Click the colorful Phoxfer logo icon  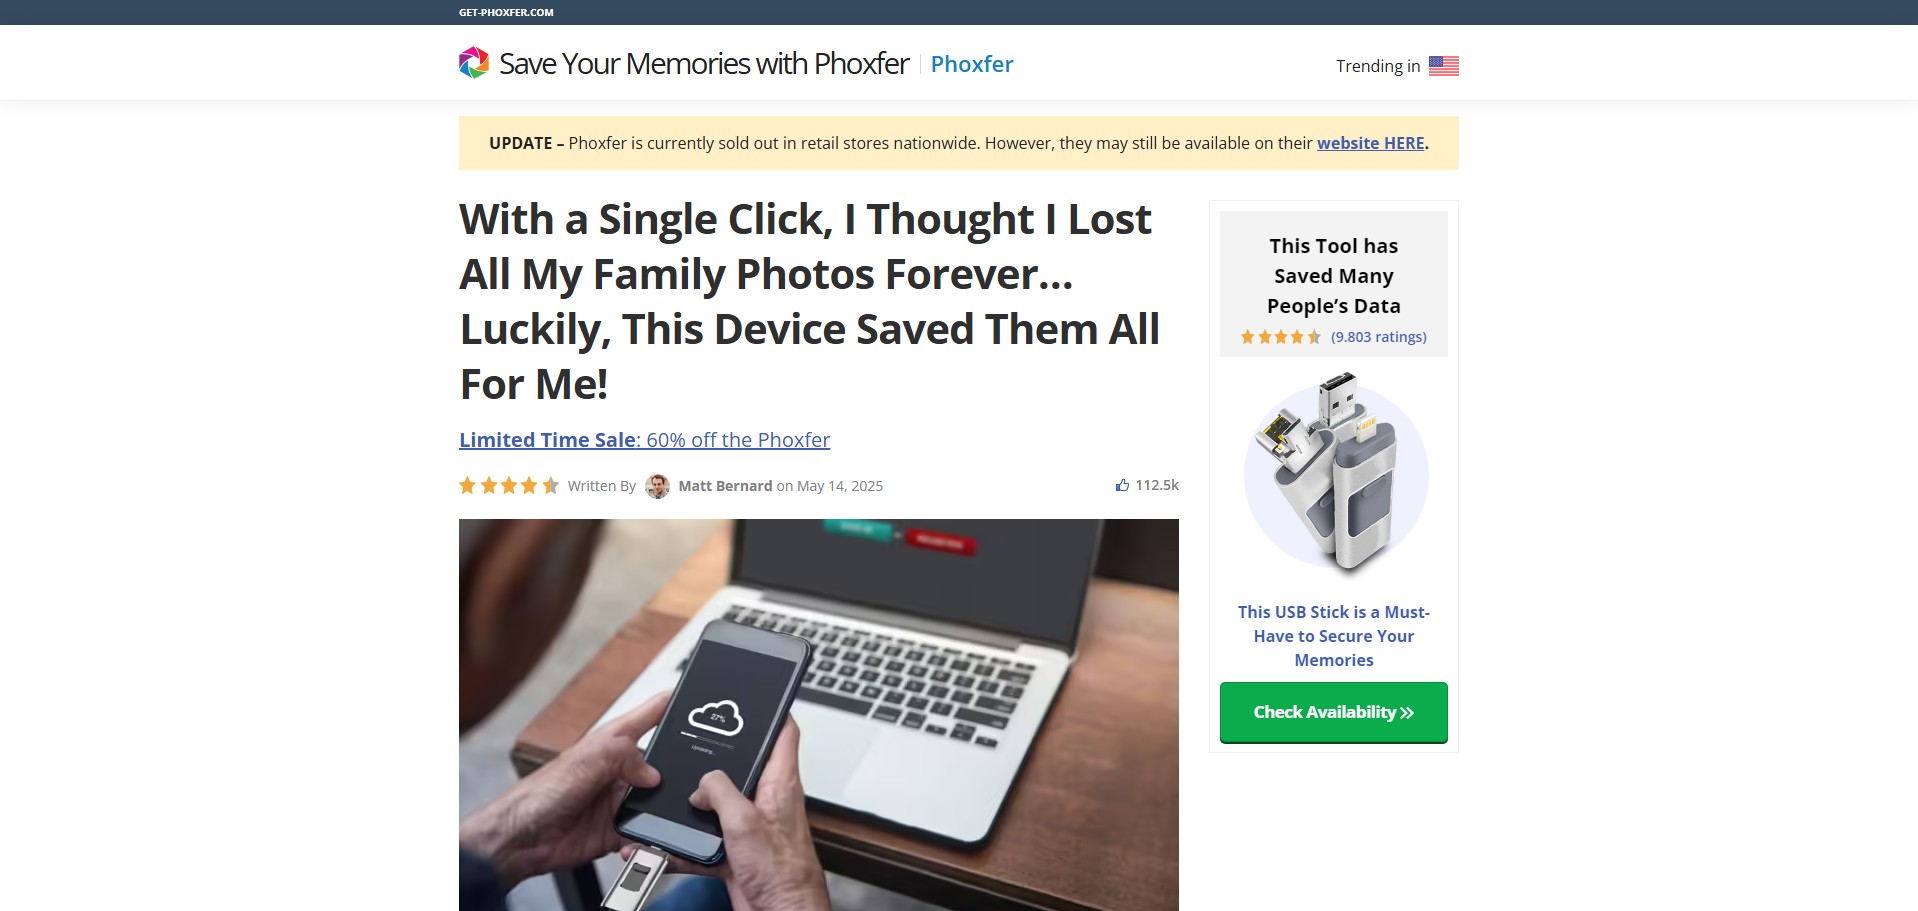474,63
